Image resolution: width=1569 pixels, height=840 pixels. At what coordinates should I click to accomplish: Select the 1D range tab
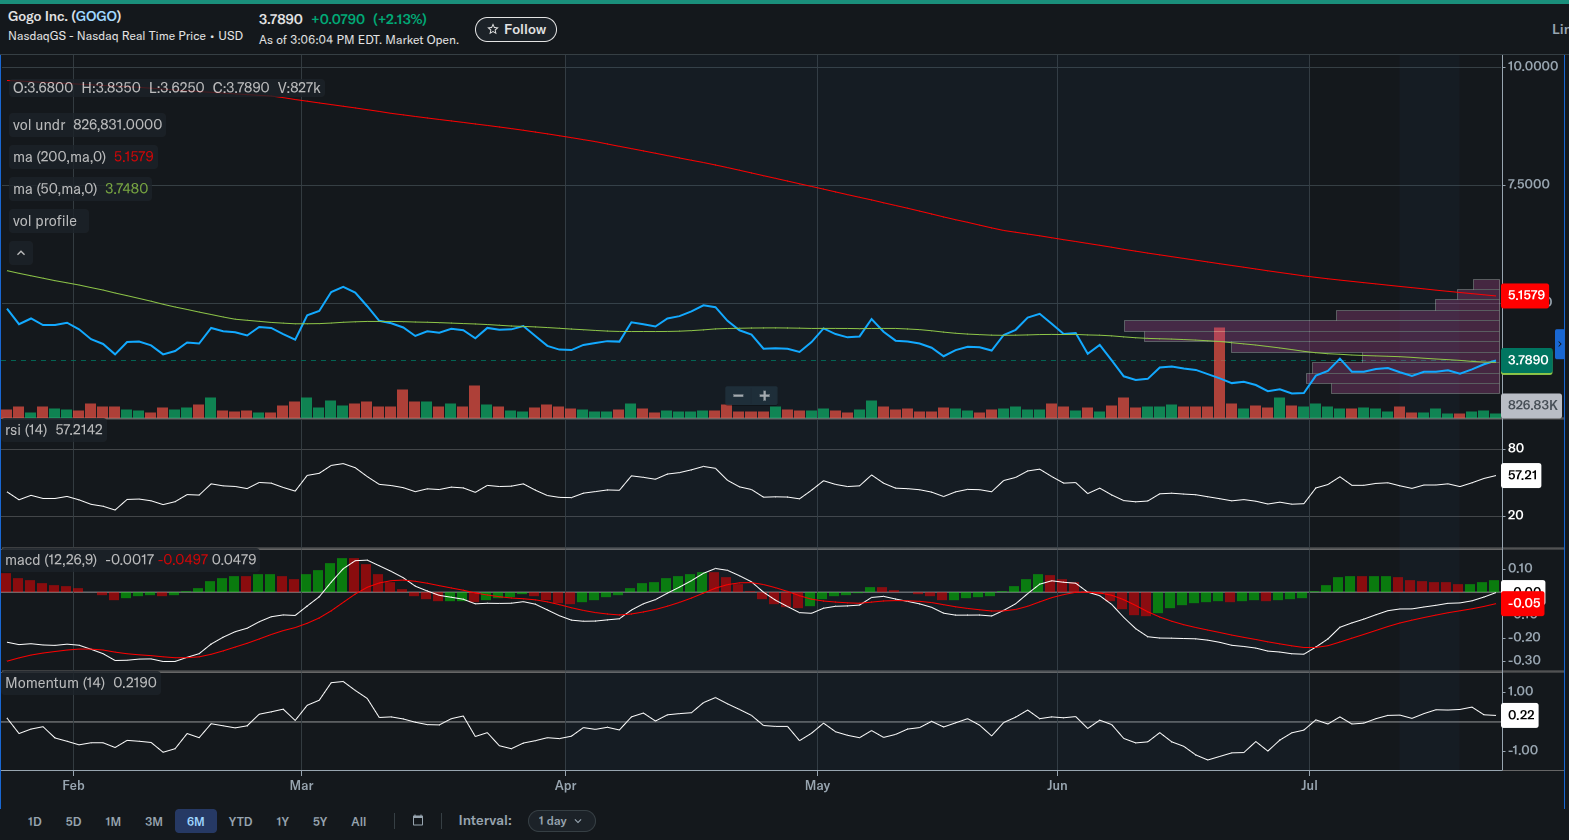pos(35,822)
